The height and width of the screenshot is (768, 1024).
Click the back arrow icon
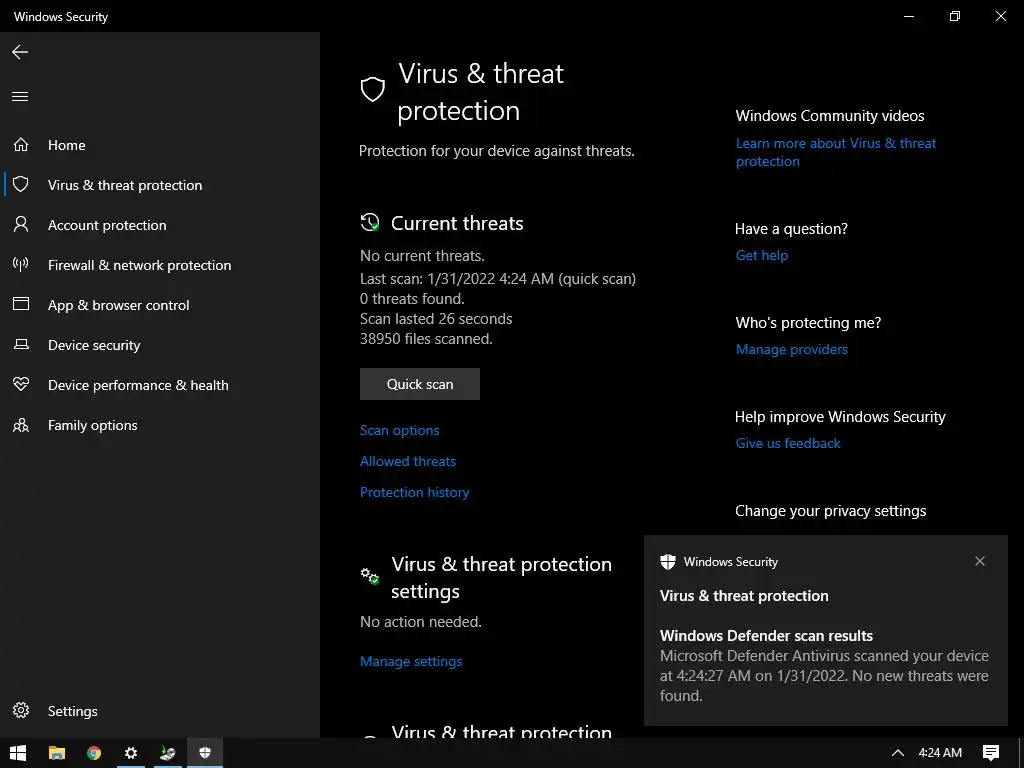coord(20,52)
